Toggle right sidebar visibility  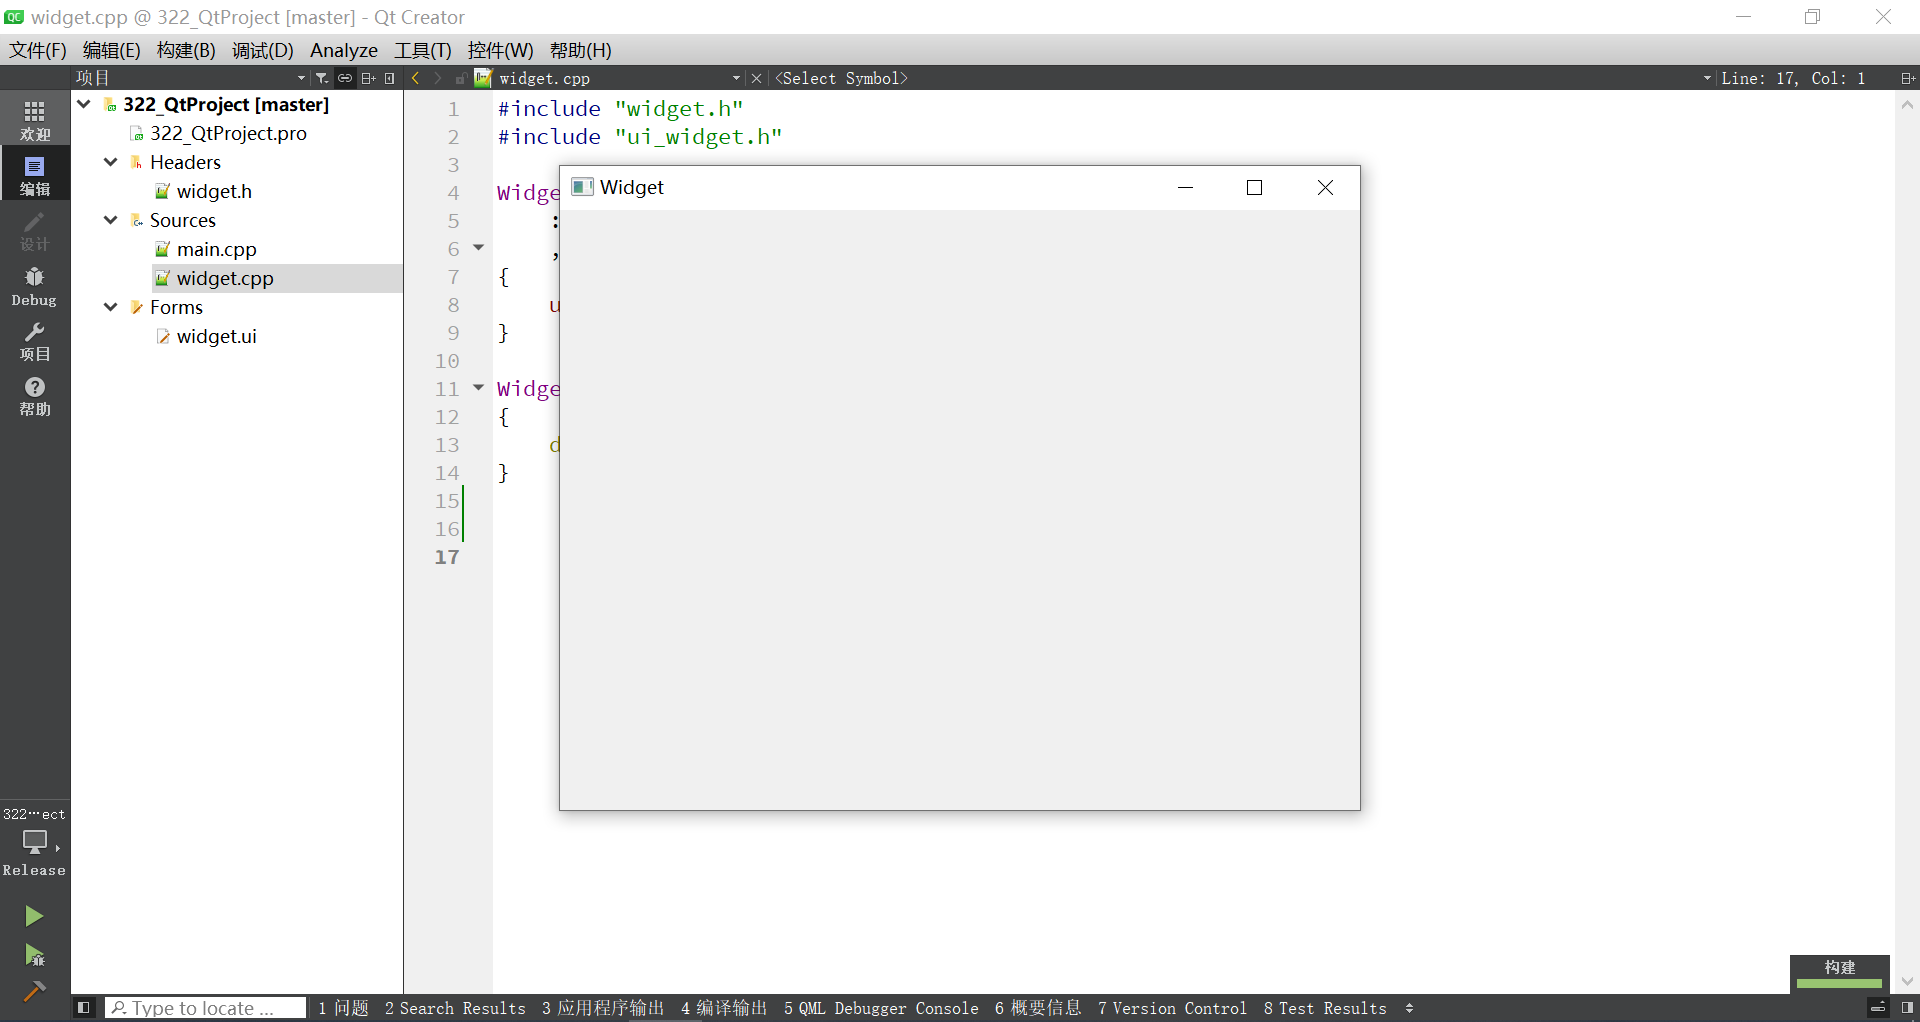point(1907,1008)
